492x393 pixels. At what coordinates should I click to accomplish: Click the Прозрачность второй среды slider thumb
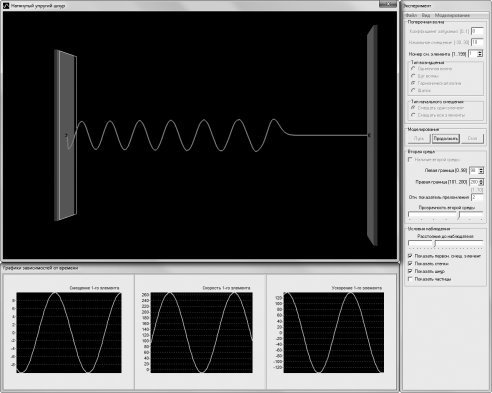(x=459, y=215)
